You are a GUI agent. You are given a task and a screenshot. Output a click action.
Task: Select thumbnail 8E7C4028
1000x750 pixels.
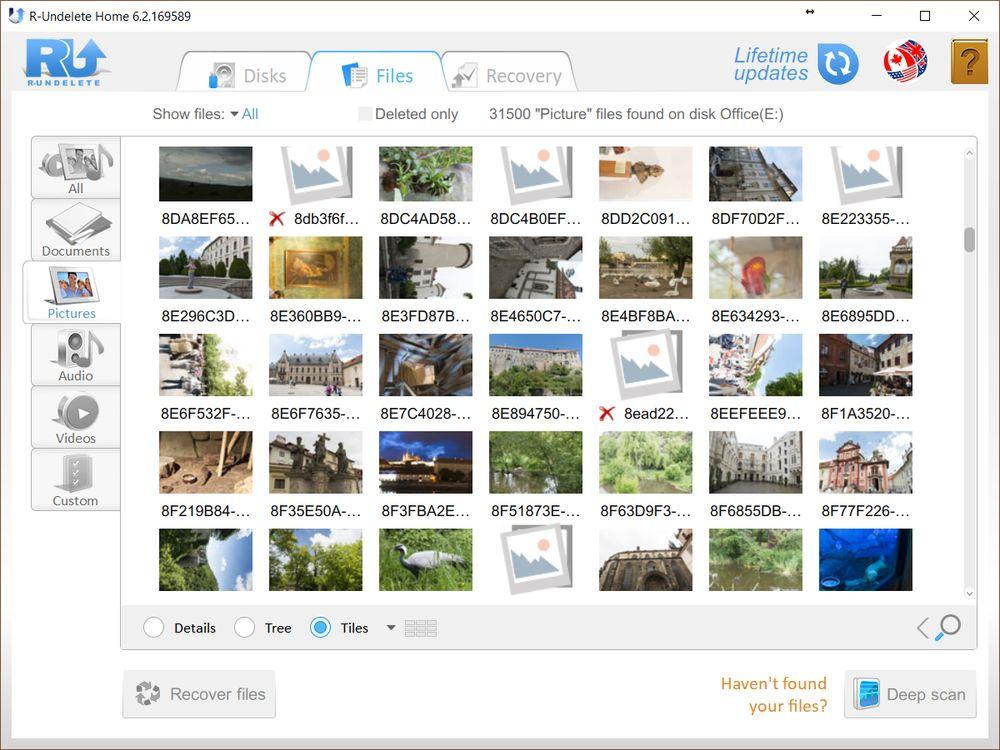pos(425,365)
